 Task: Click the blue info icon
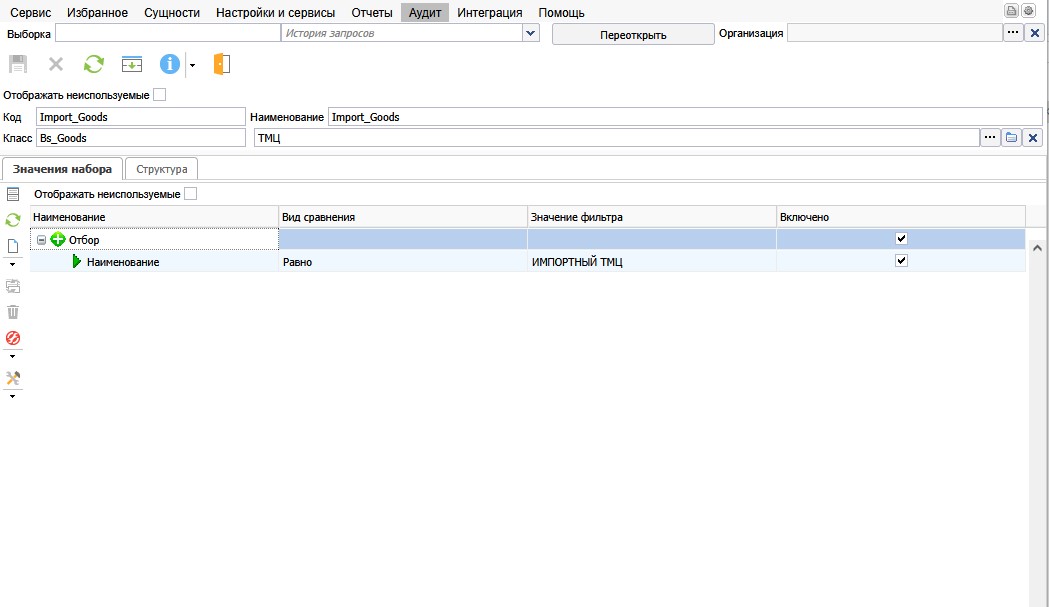(170, 64)
